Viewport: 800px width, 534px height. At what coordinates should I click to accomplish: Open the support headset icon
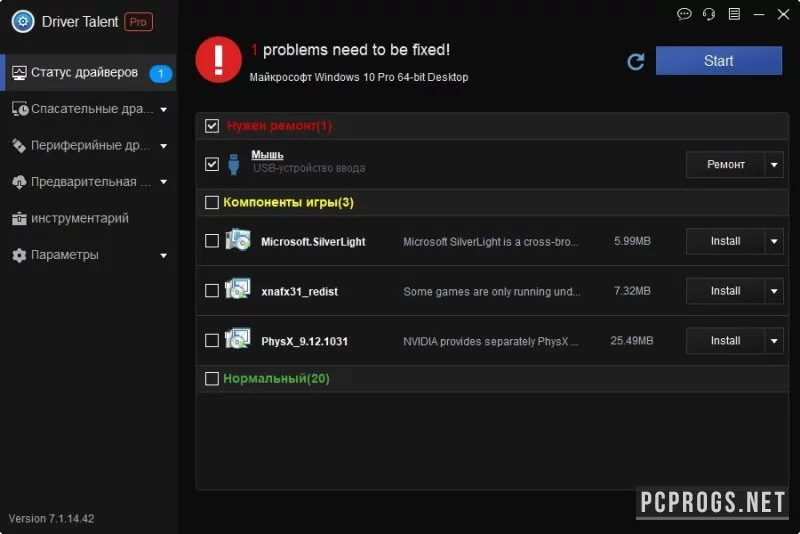pyautogui.click(x=709, y=14)
